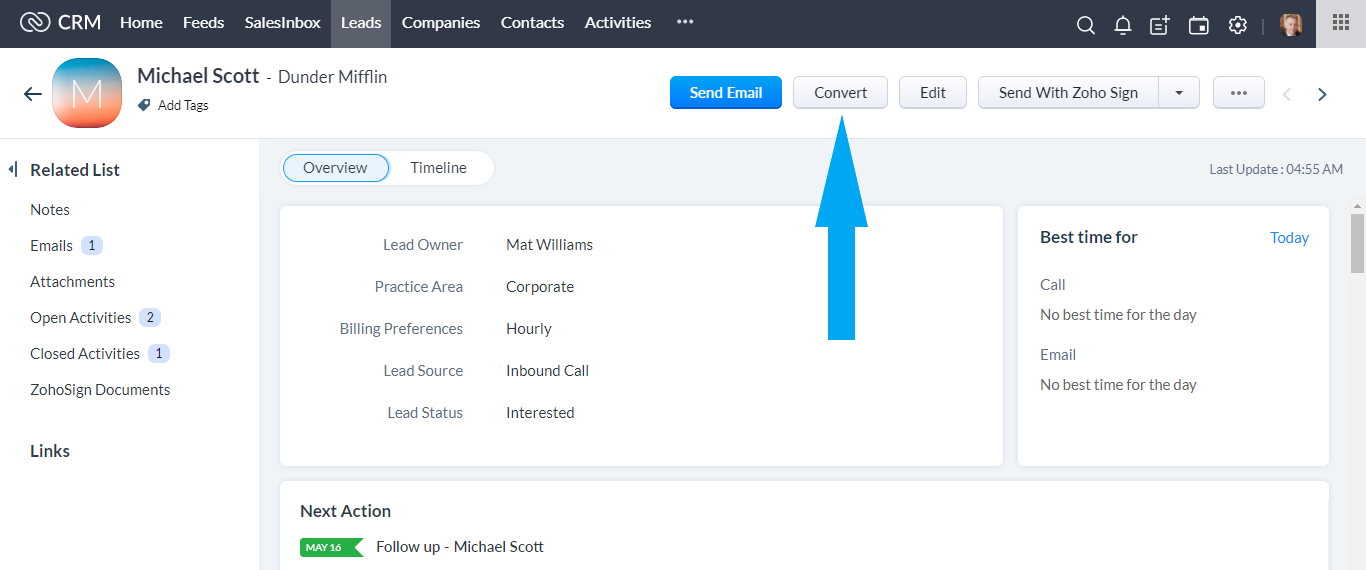Go to the previous lead record arrow
Screen dimensions: 1366x570
(x=1287, y=94)
